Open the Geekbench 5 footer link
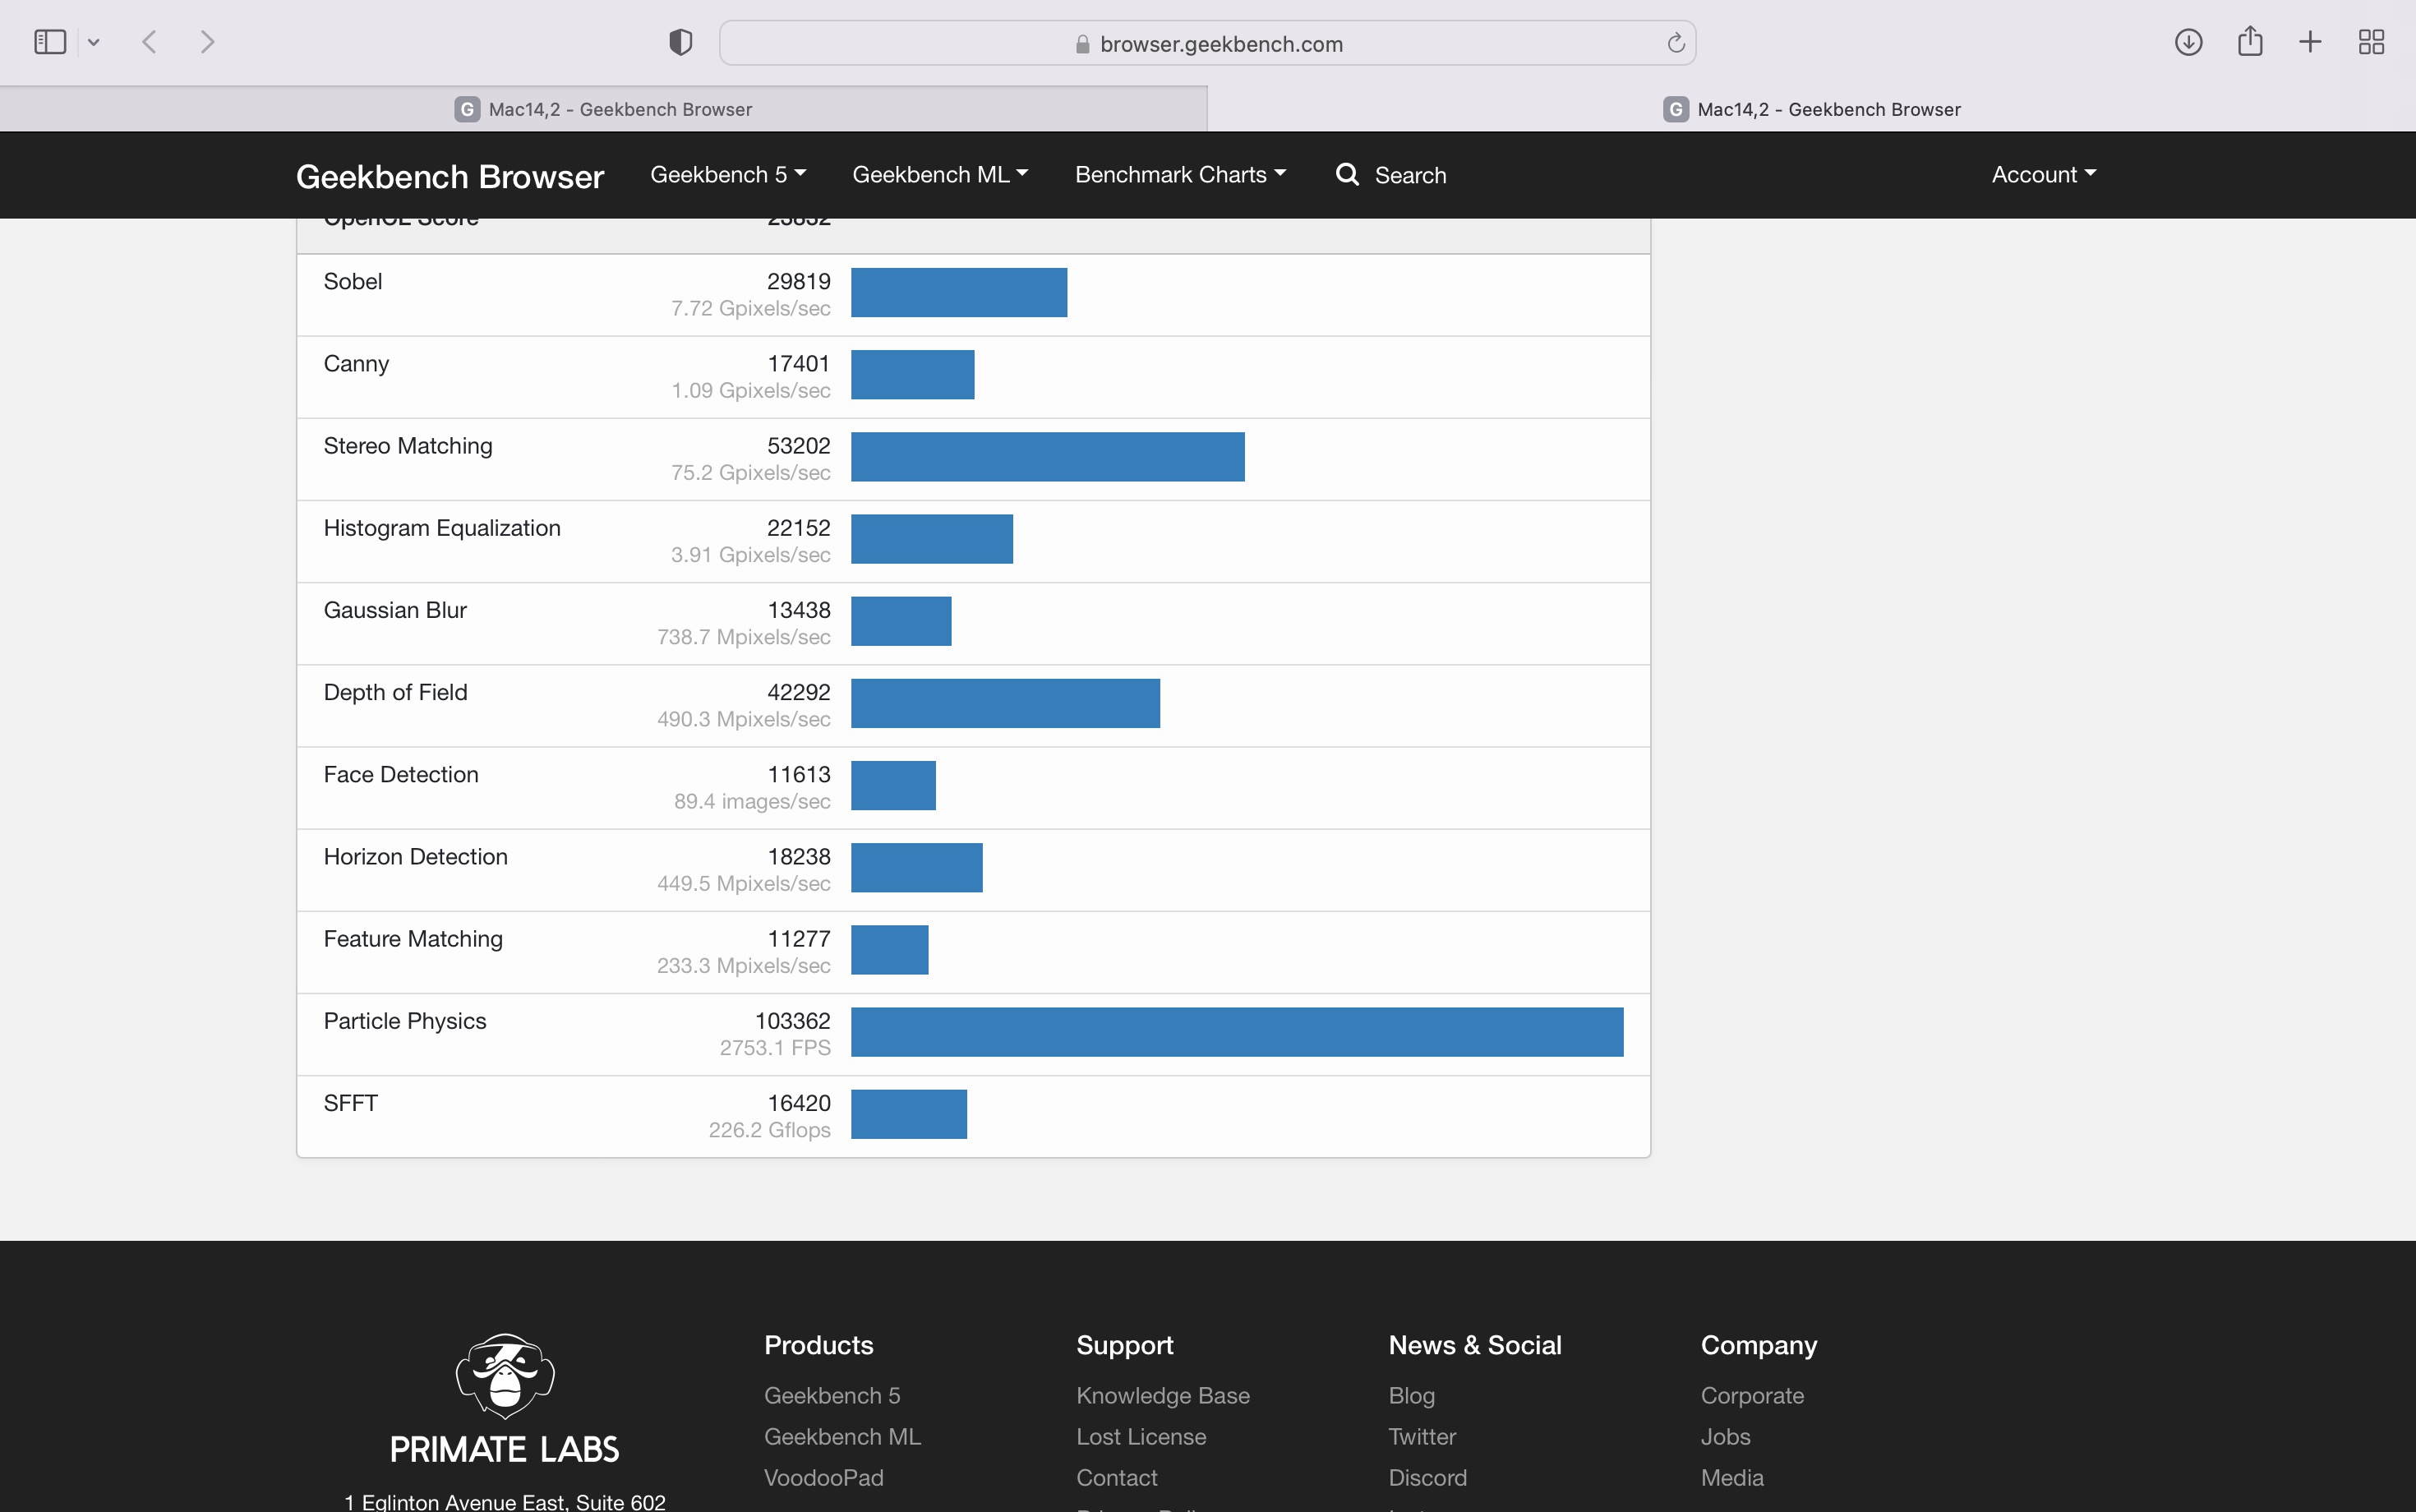The image size is (2416, 1512). tap(832, 1396)
